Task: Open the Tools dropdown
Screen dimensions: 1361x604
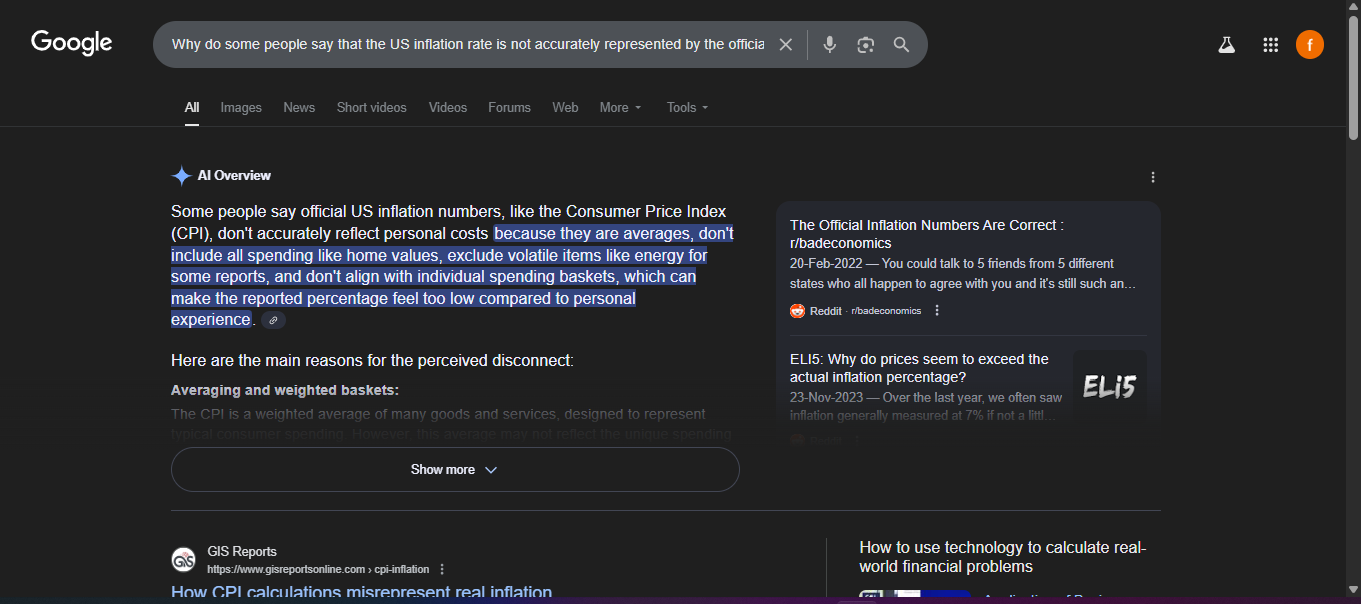Action: click(x=688, y=108)
